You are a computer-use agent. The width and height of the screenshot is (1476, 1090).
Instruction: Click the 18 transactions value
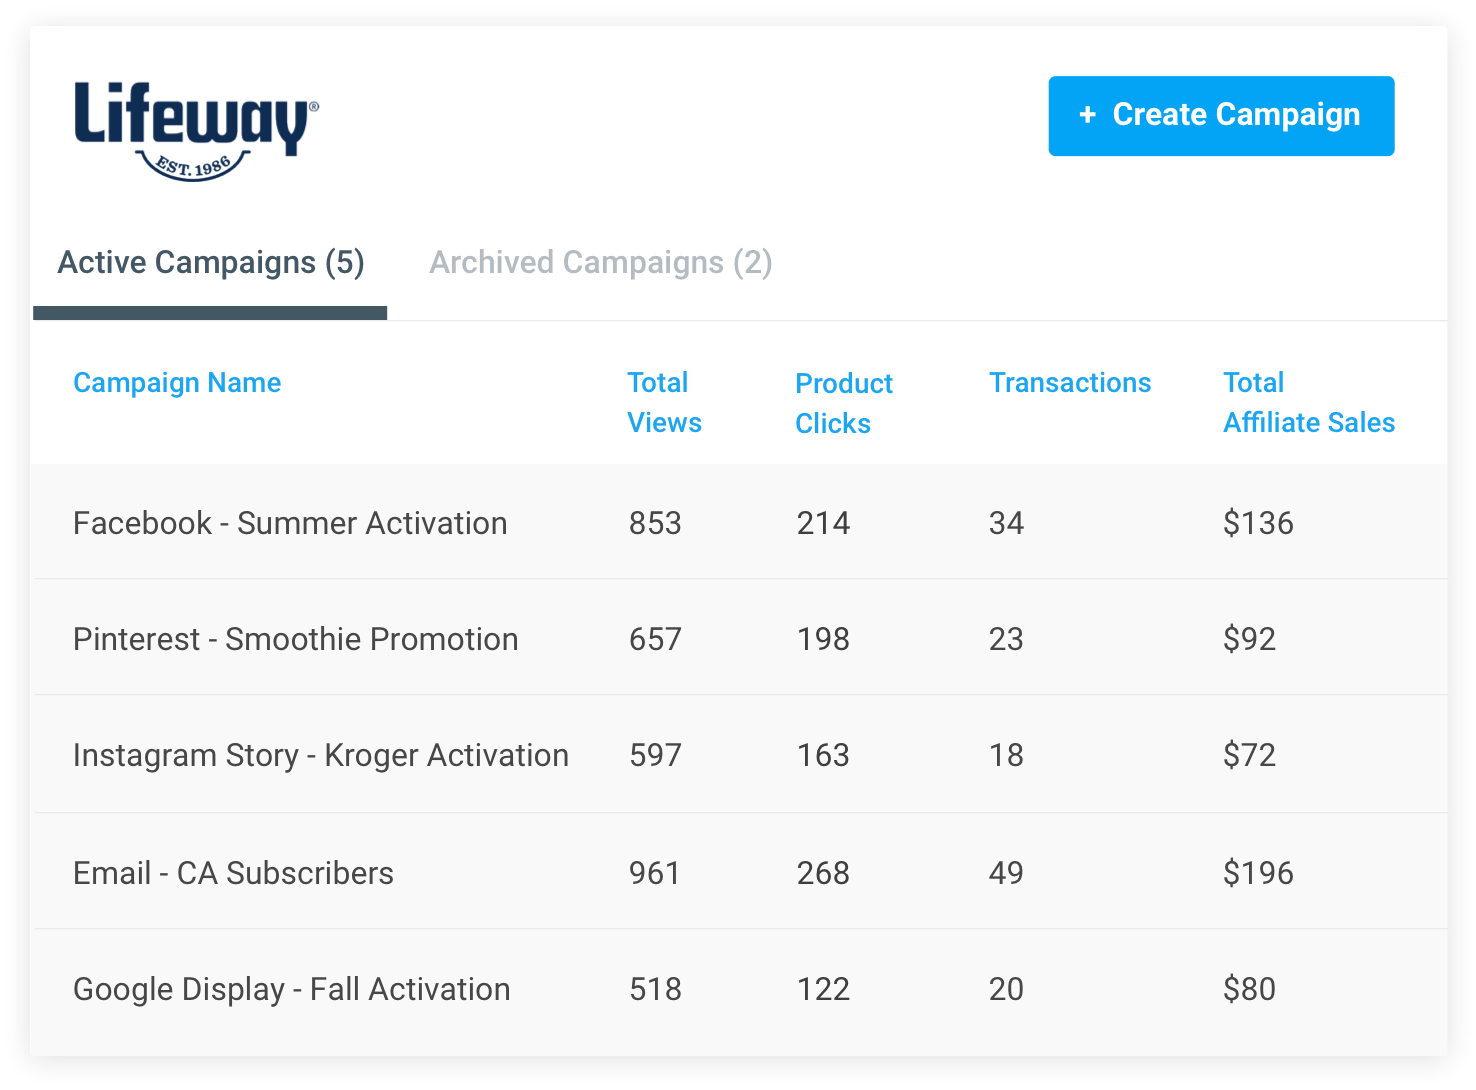click(x=1006, y=755)
